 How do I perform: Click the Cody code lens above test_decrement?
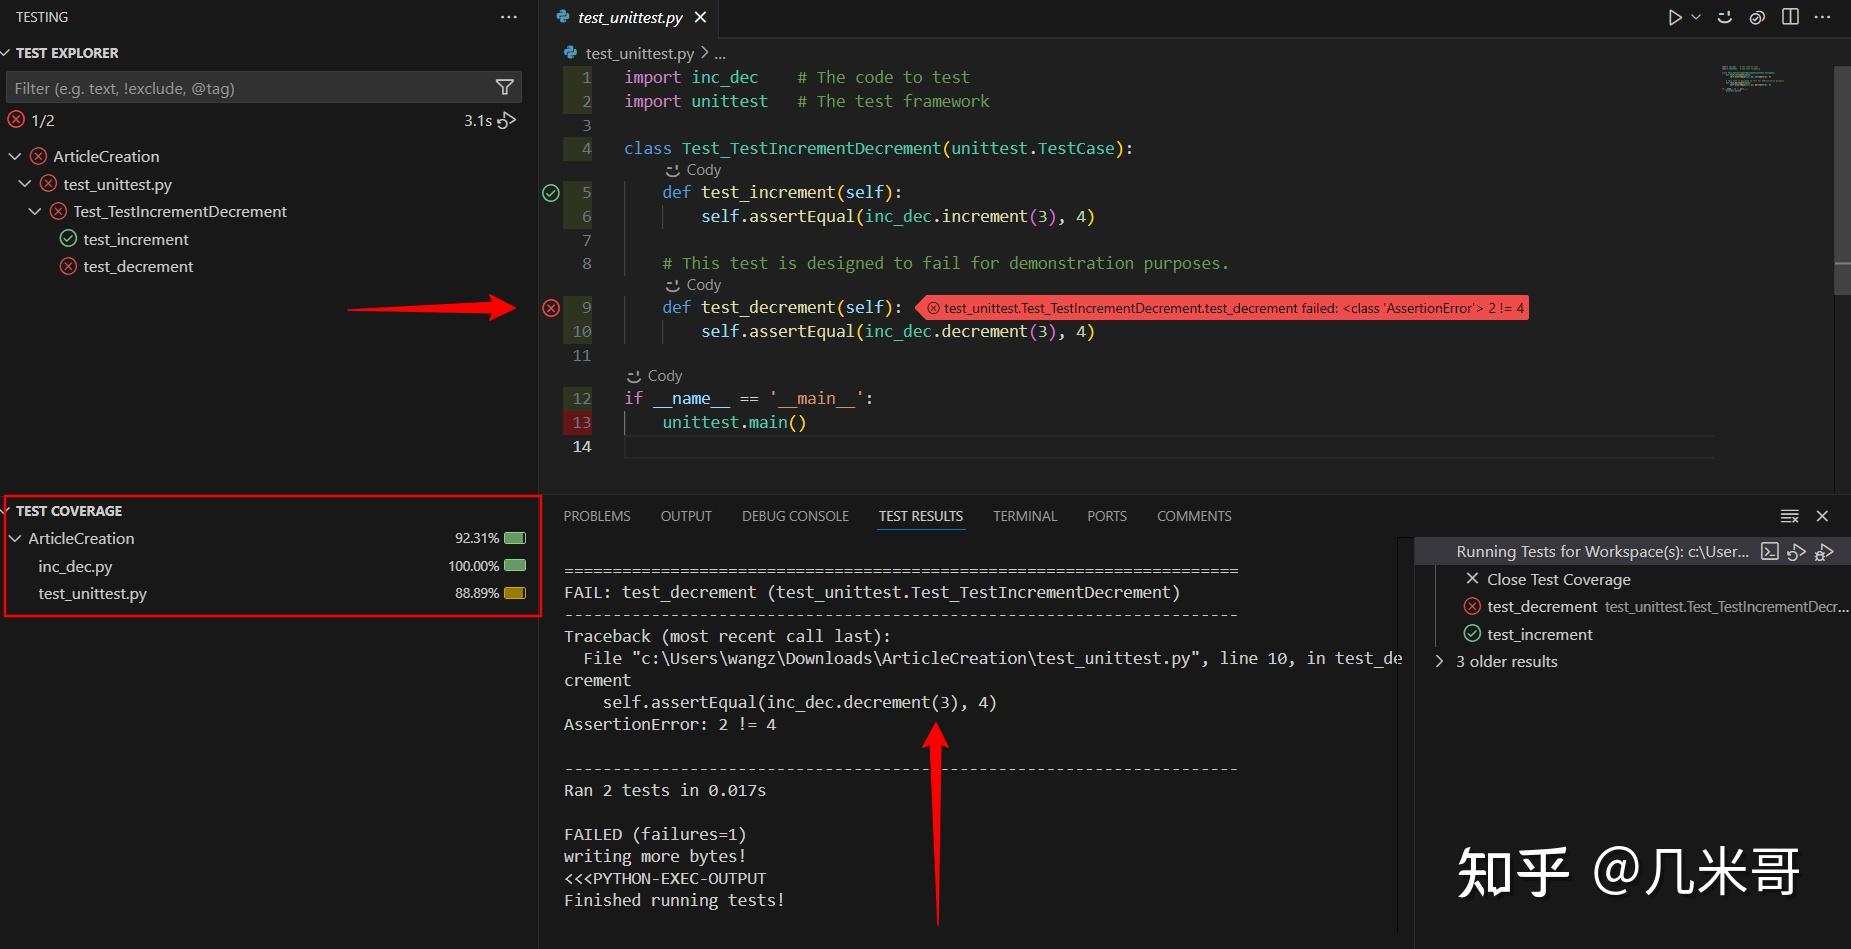[x=693, y=285]
